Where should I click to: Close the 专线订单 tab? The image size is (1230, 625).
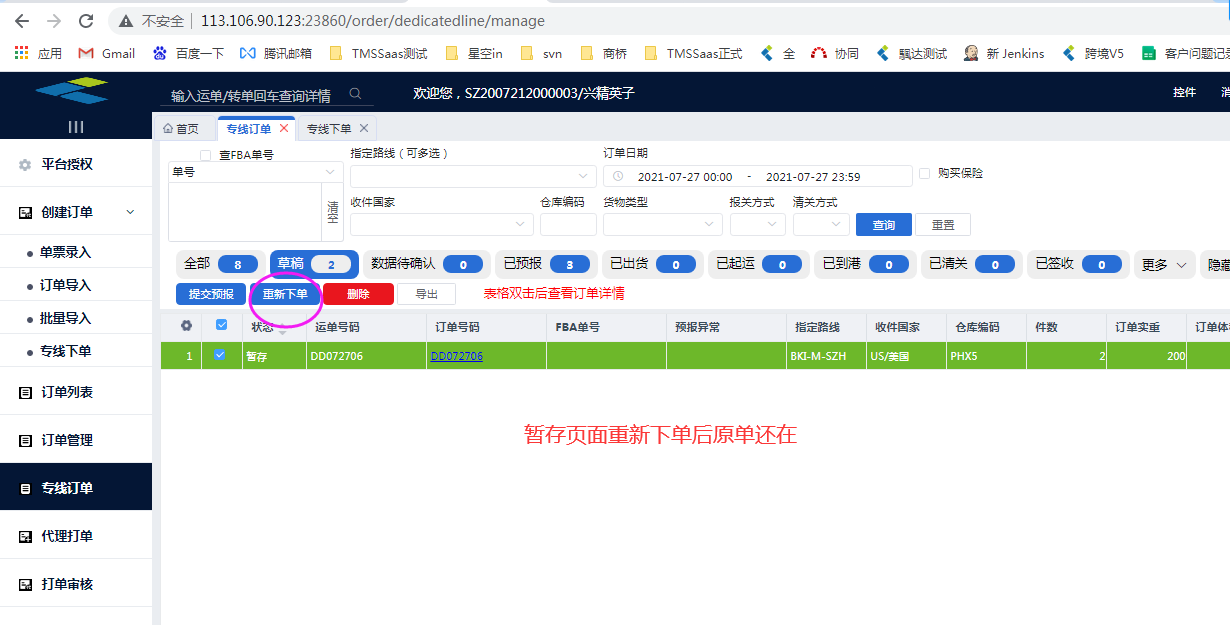[x=284, y=128]
